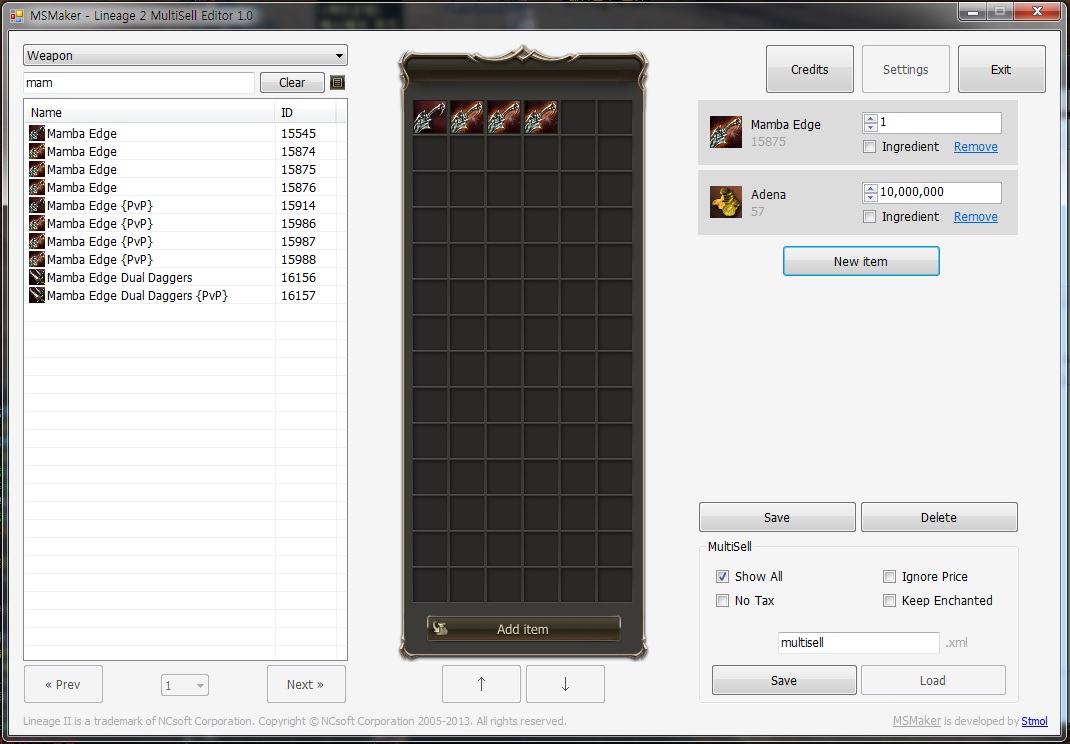Enable the Keep Enchanted option

point(889,601)
